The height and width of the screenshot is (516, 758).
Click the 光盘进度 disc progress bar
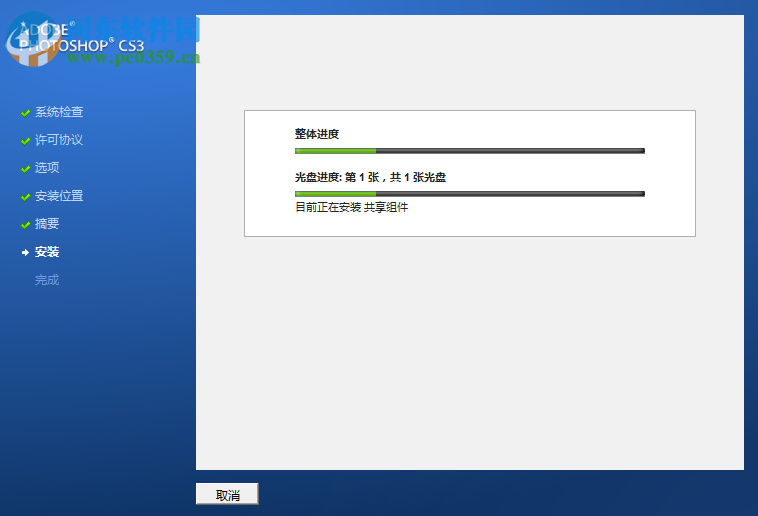pyautogui.click(x=470, y=194)
